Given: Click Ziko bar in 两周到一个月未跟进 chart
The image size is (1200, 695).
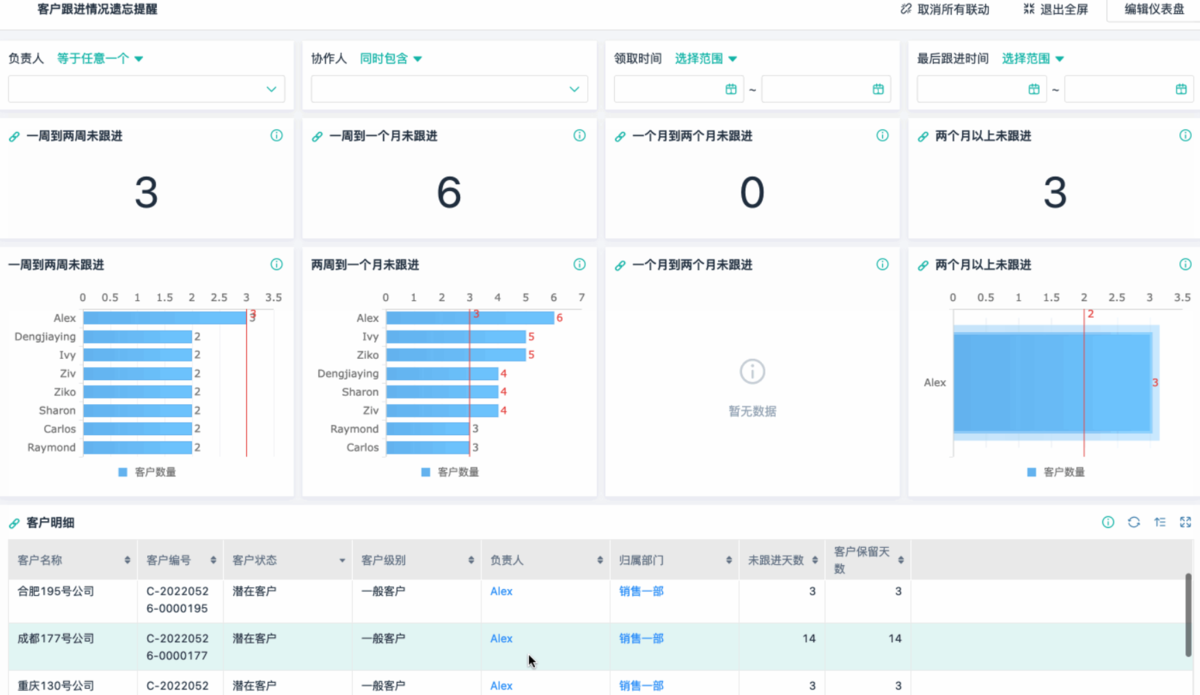Looking at the screenshot, I should click(x=456, y=355).
